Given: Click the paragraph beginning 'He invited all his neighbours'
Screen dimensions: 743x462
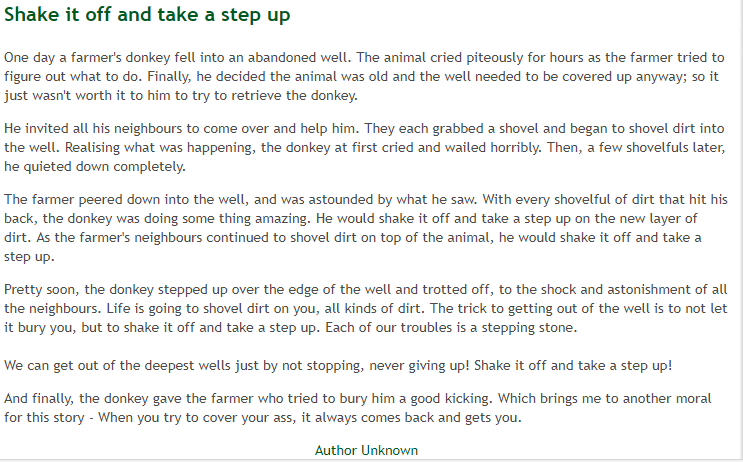Looking at the screenshot, I should click(x=364, y=147).
